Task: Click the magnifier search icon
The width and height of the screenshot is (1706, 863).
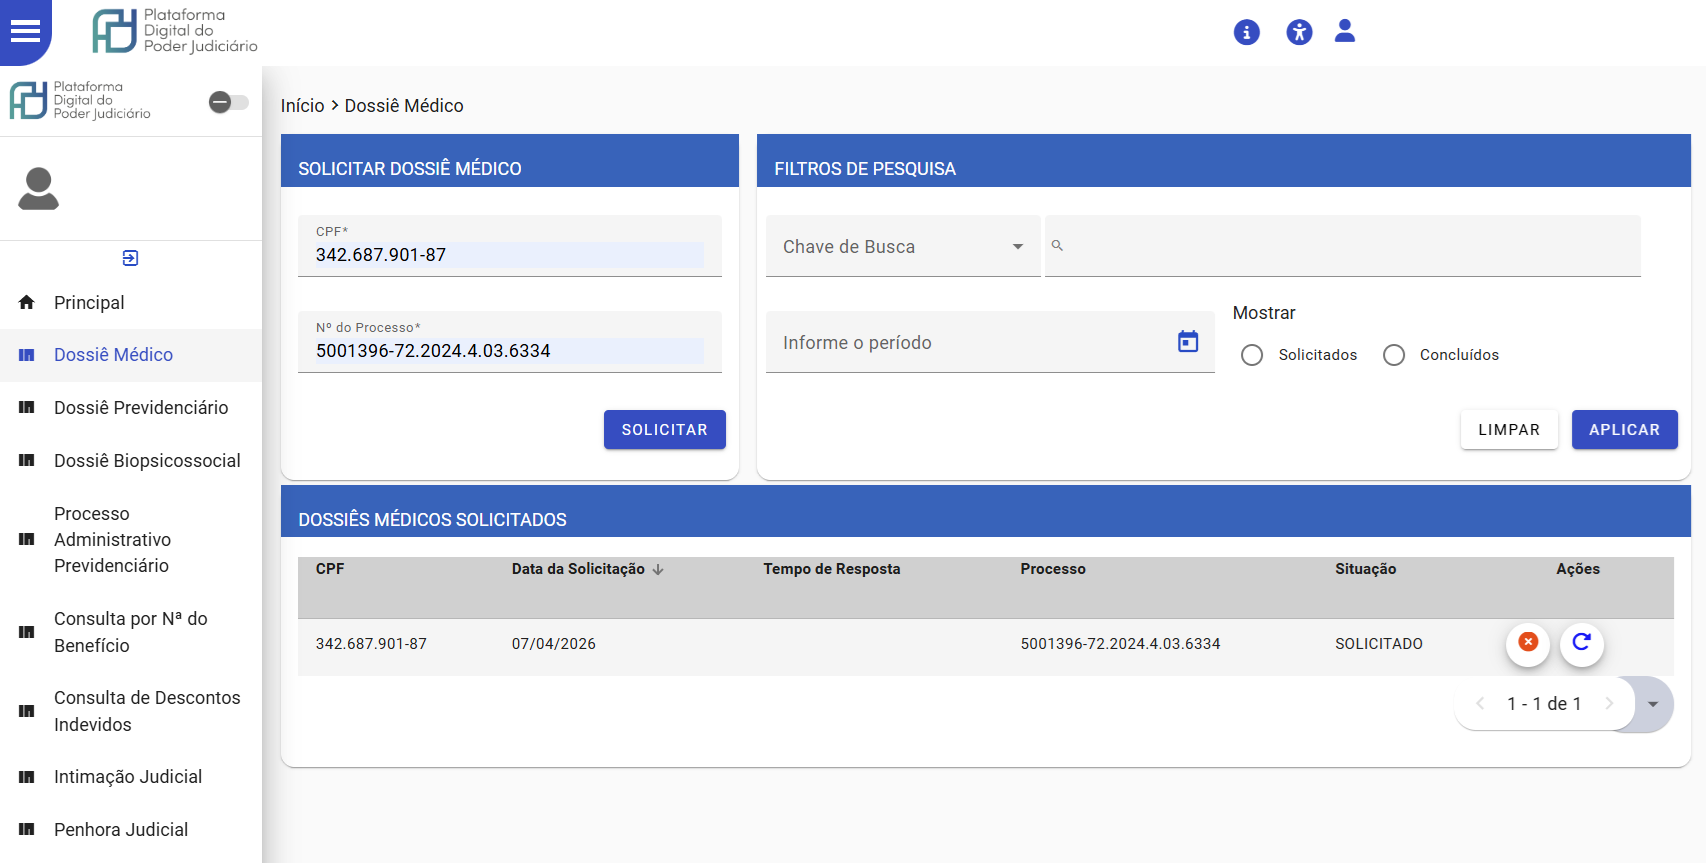Action: tap(1057, 245)
